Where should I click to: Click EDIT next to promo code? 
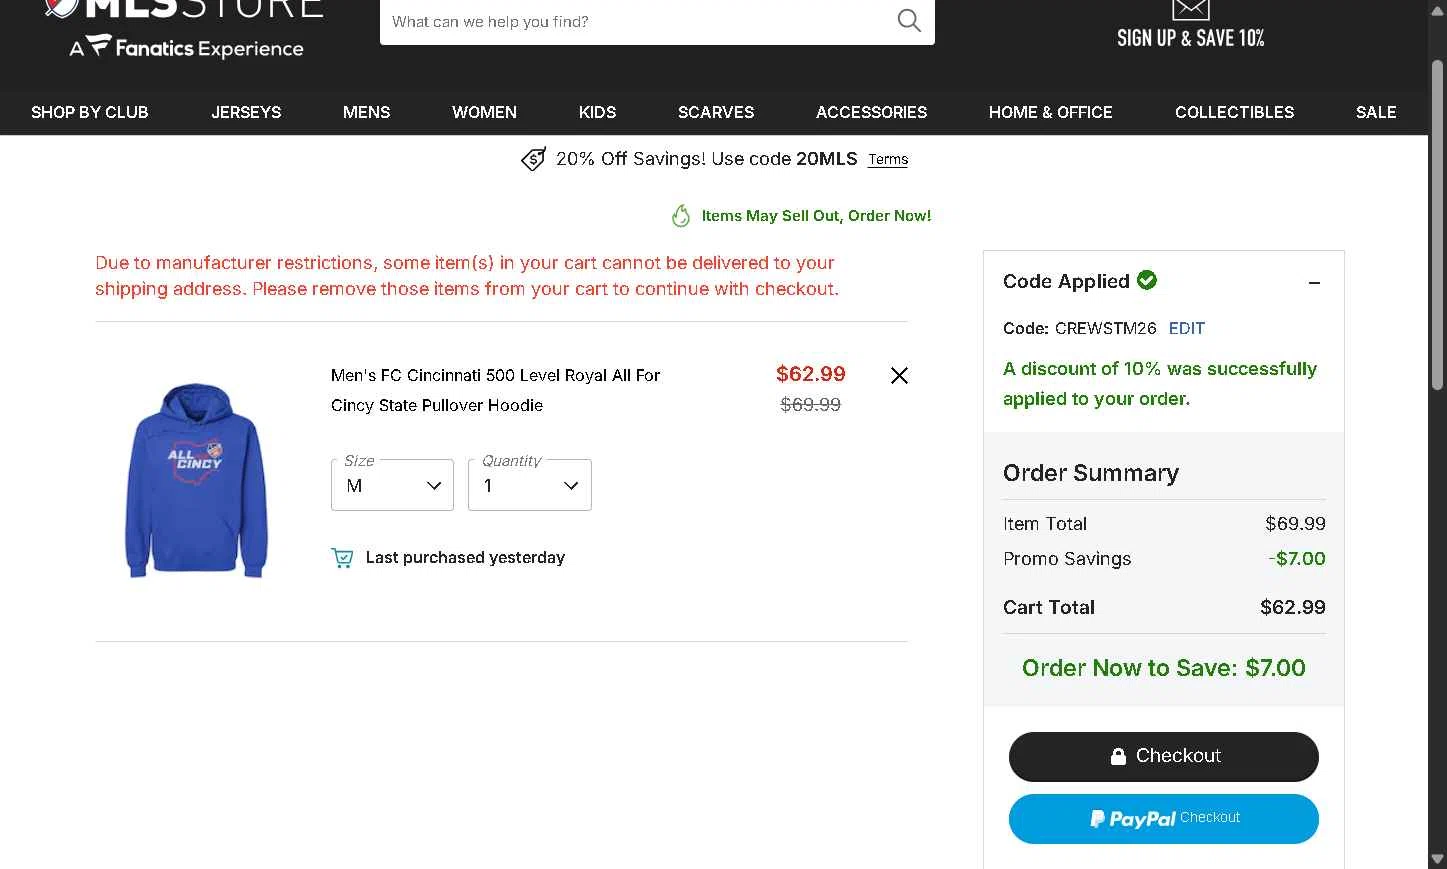click(x=1186, y=328)
